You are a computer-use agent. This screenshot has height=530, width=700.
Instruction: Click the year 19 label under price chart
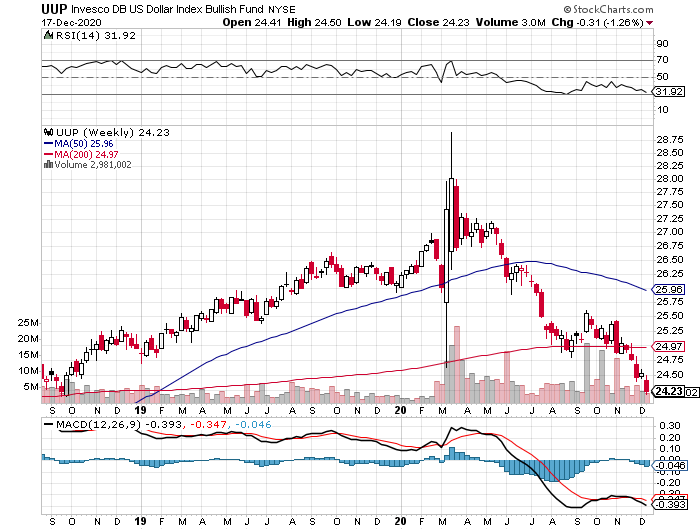click(141, 410)
